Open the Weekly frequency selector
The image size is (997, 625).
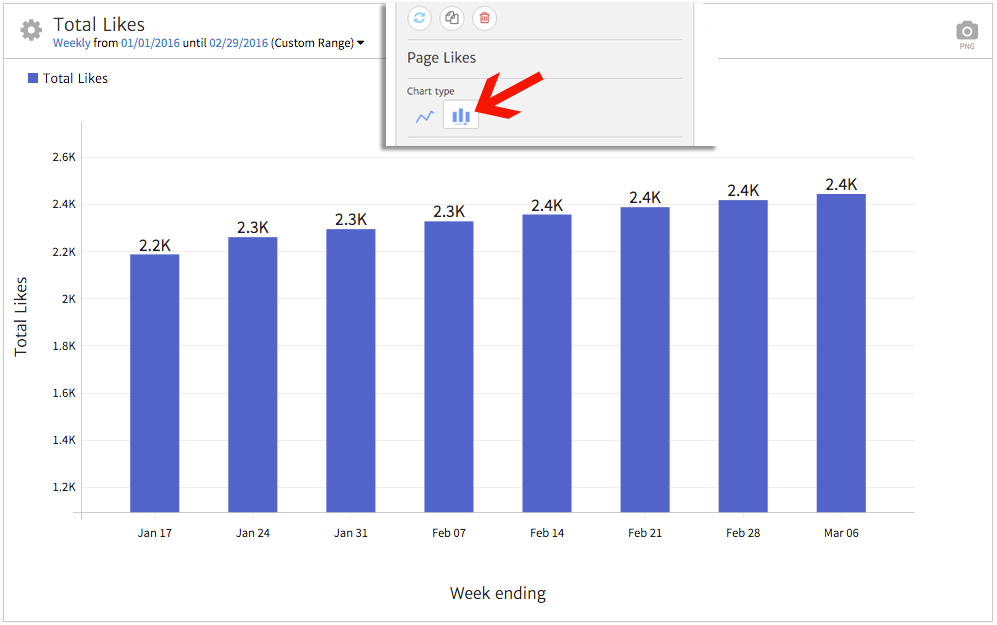[70, 43]
